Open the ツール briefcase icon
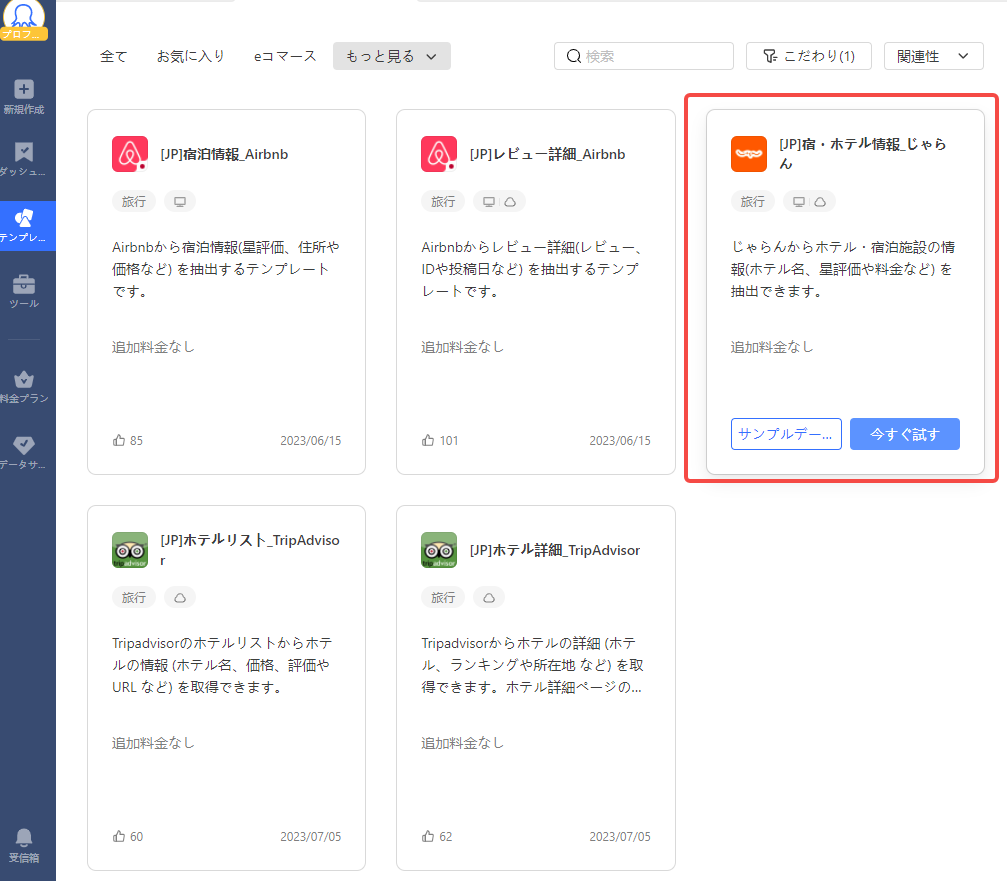The width and height of the screenshot is (1007, 881). coord(24,283)
